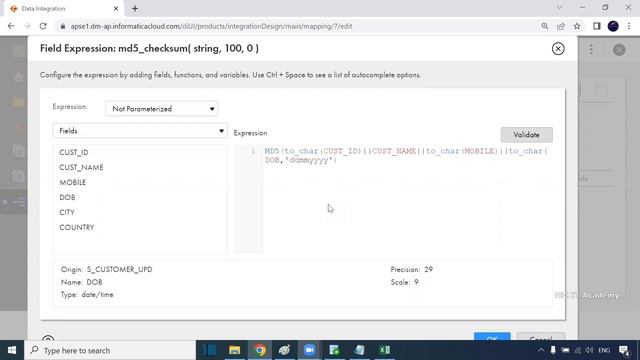Show hidden system tray icons
640x360 pixels.
(x=541, y=350)
